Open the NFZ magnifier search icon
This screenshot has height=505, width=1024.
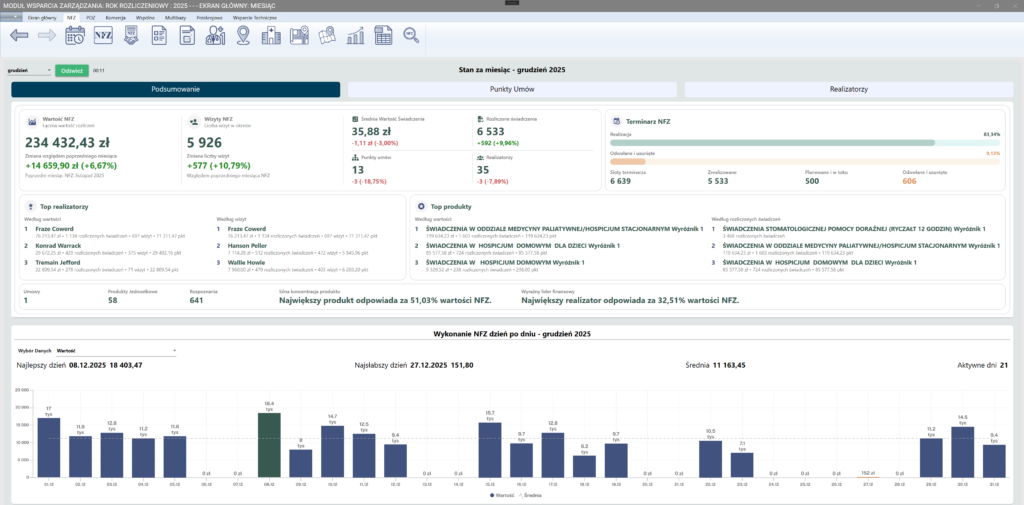pyautogui.click(x=411, y=35)
